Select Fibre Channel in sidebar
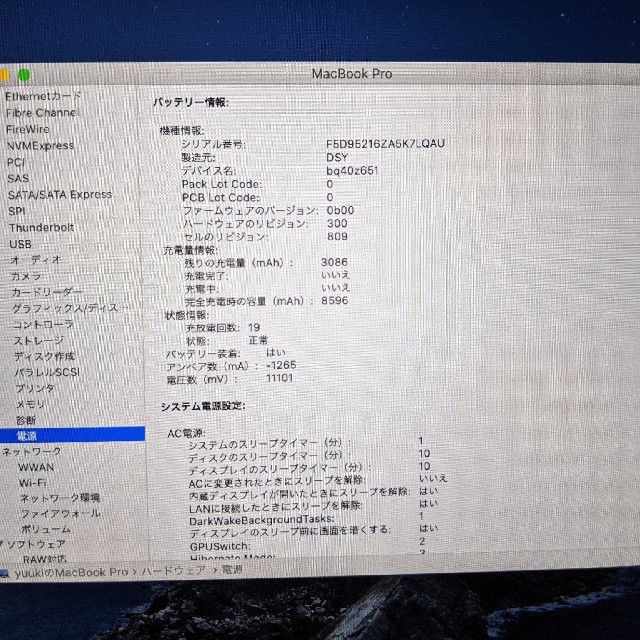 tap(41, 113)
